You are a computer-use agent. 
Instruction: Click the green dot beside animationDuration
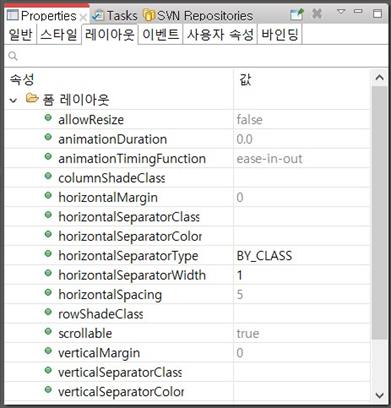[48, 137]
